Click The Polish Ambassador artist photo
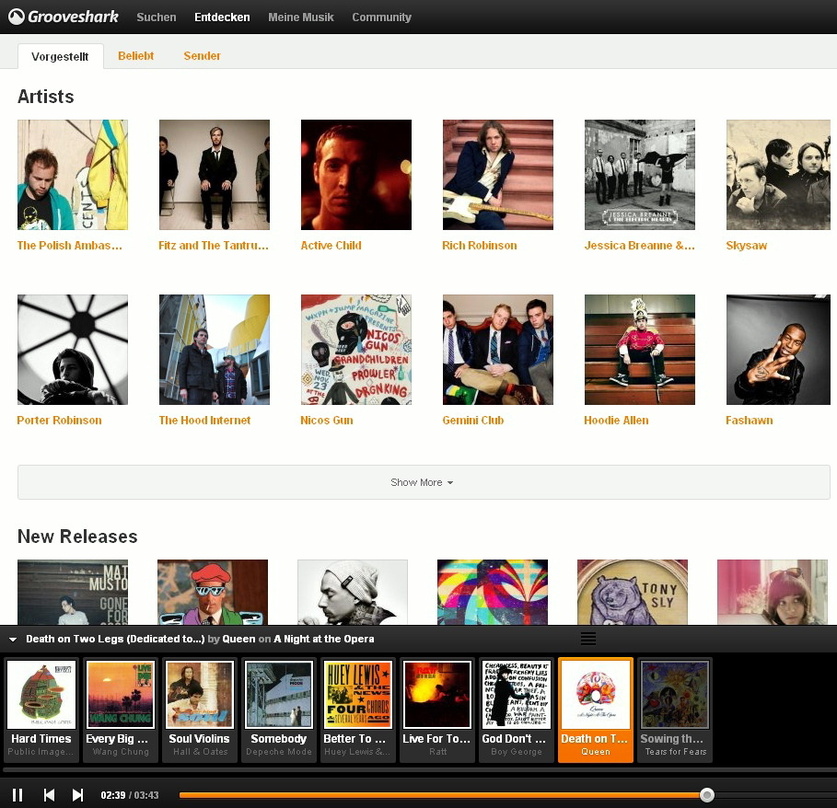 point(73,175)
